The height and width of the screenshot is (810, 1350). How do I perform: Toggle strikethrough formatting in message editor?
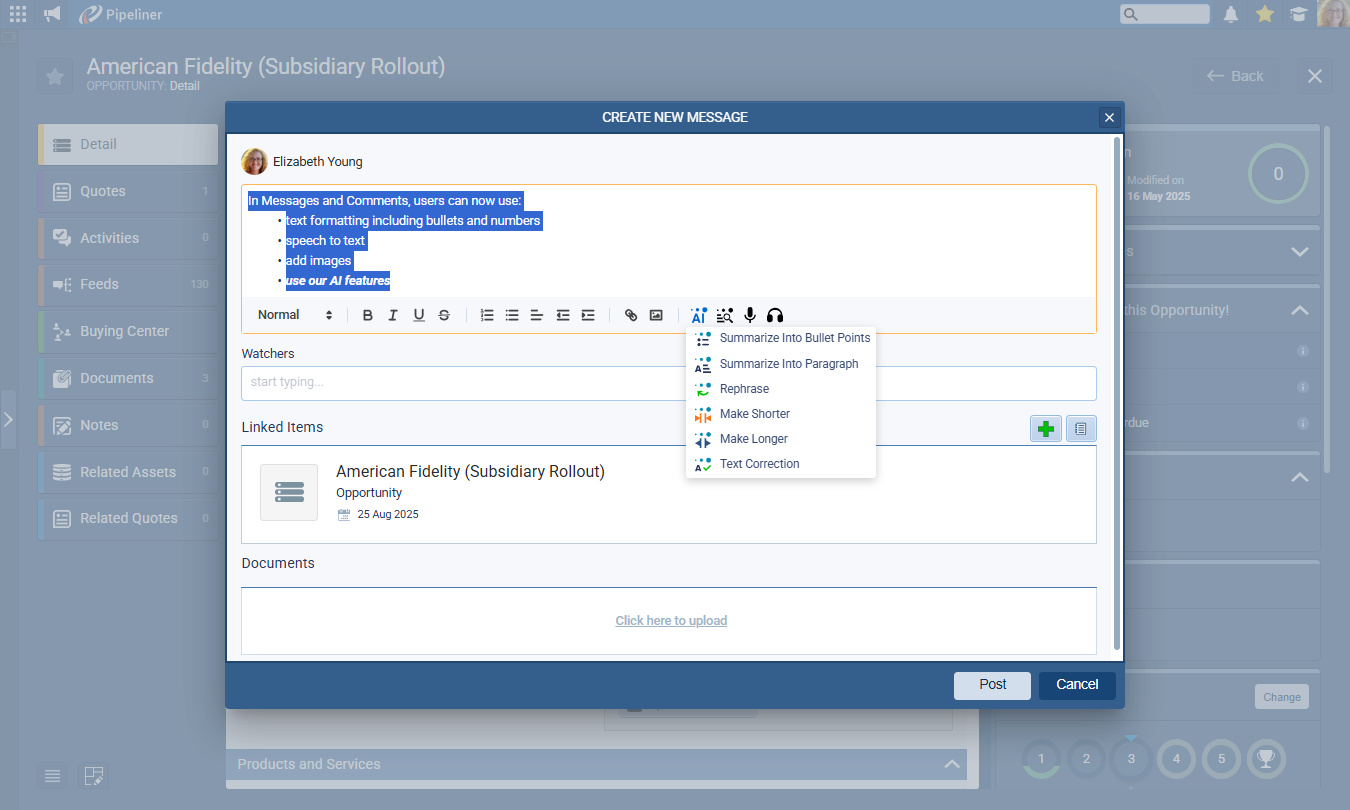[444, 315]
